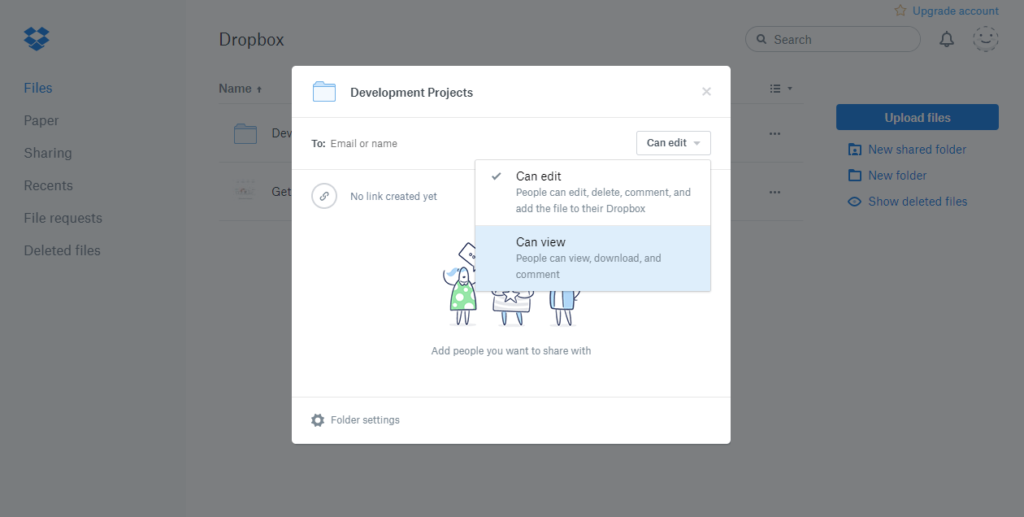Click the Dropbox page heading
This screenshot has width=1024, height=517.
251,39
